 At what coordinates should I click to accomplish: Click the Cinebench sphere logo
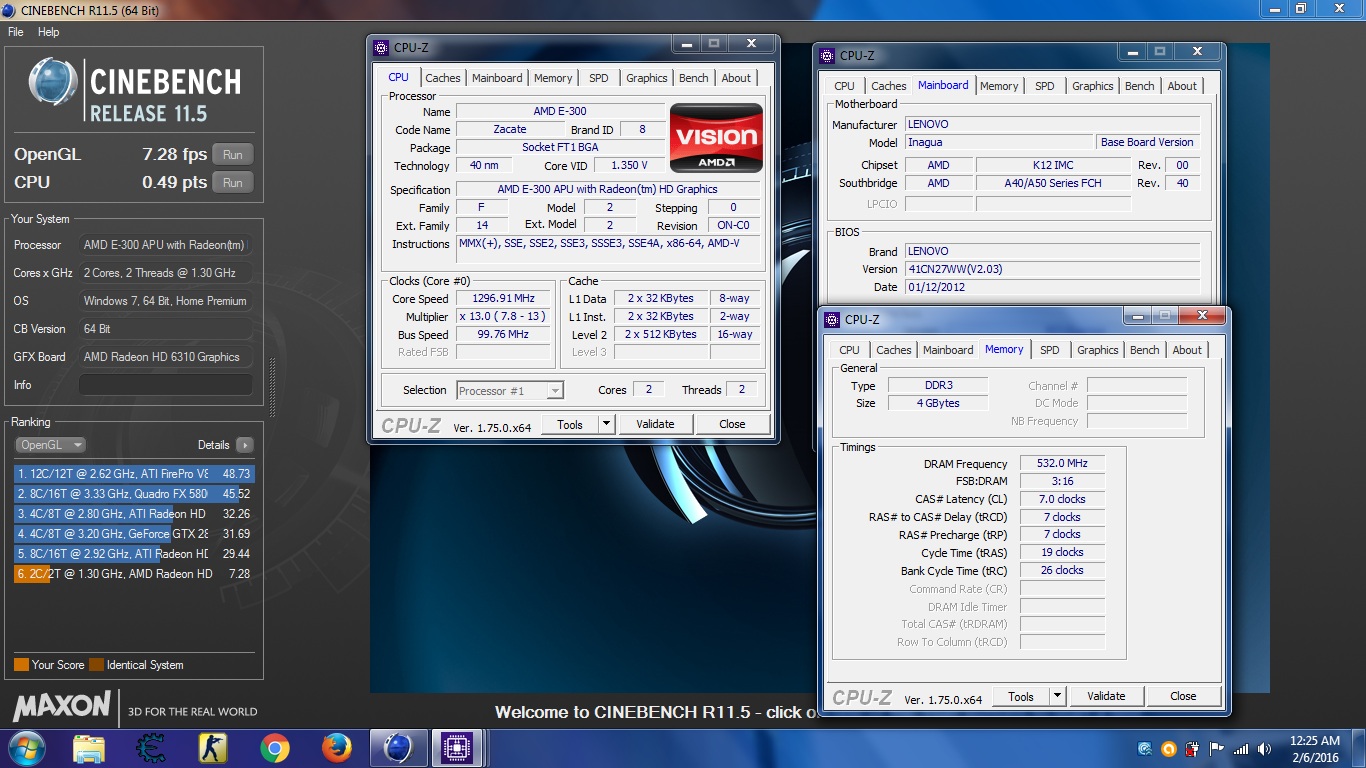[53, 83]
